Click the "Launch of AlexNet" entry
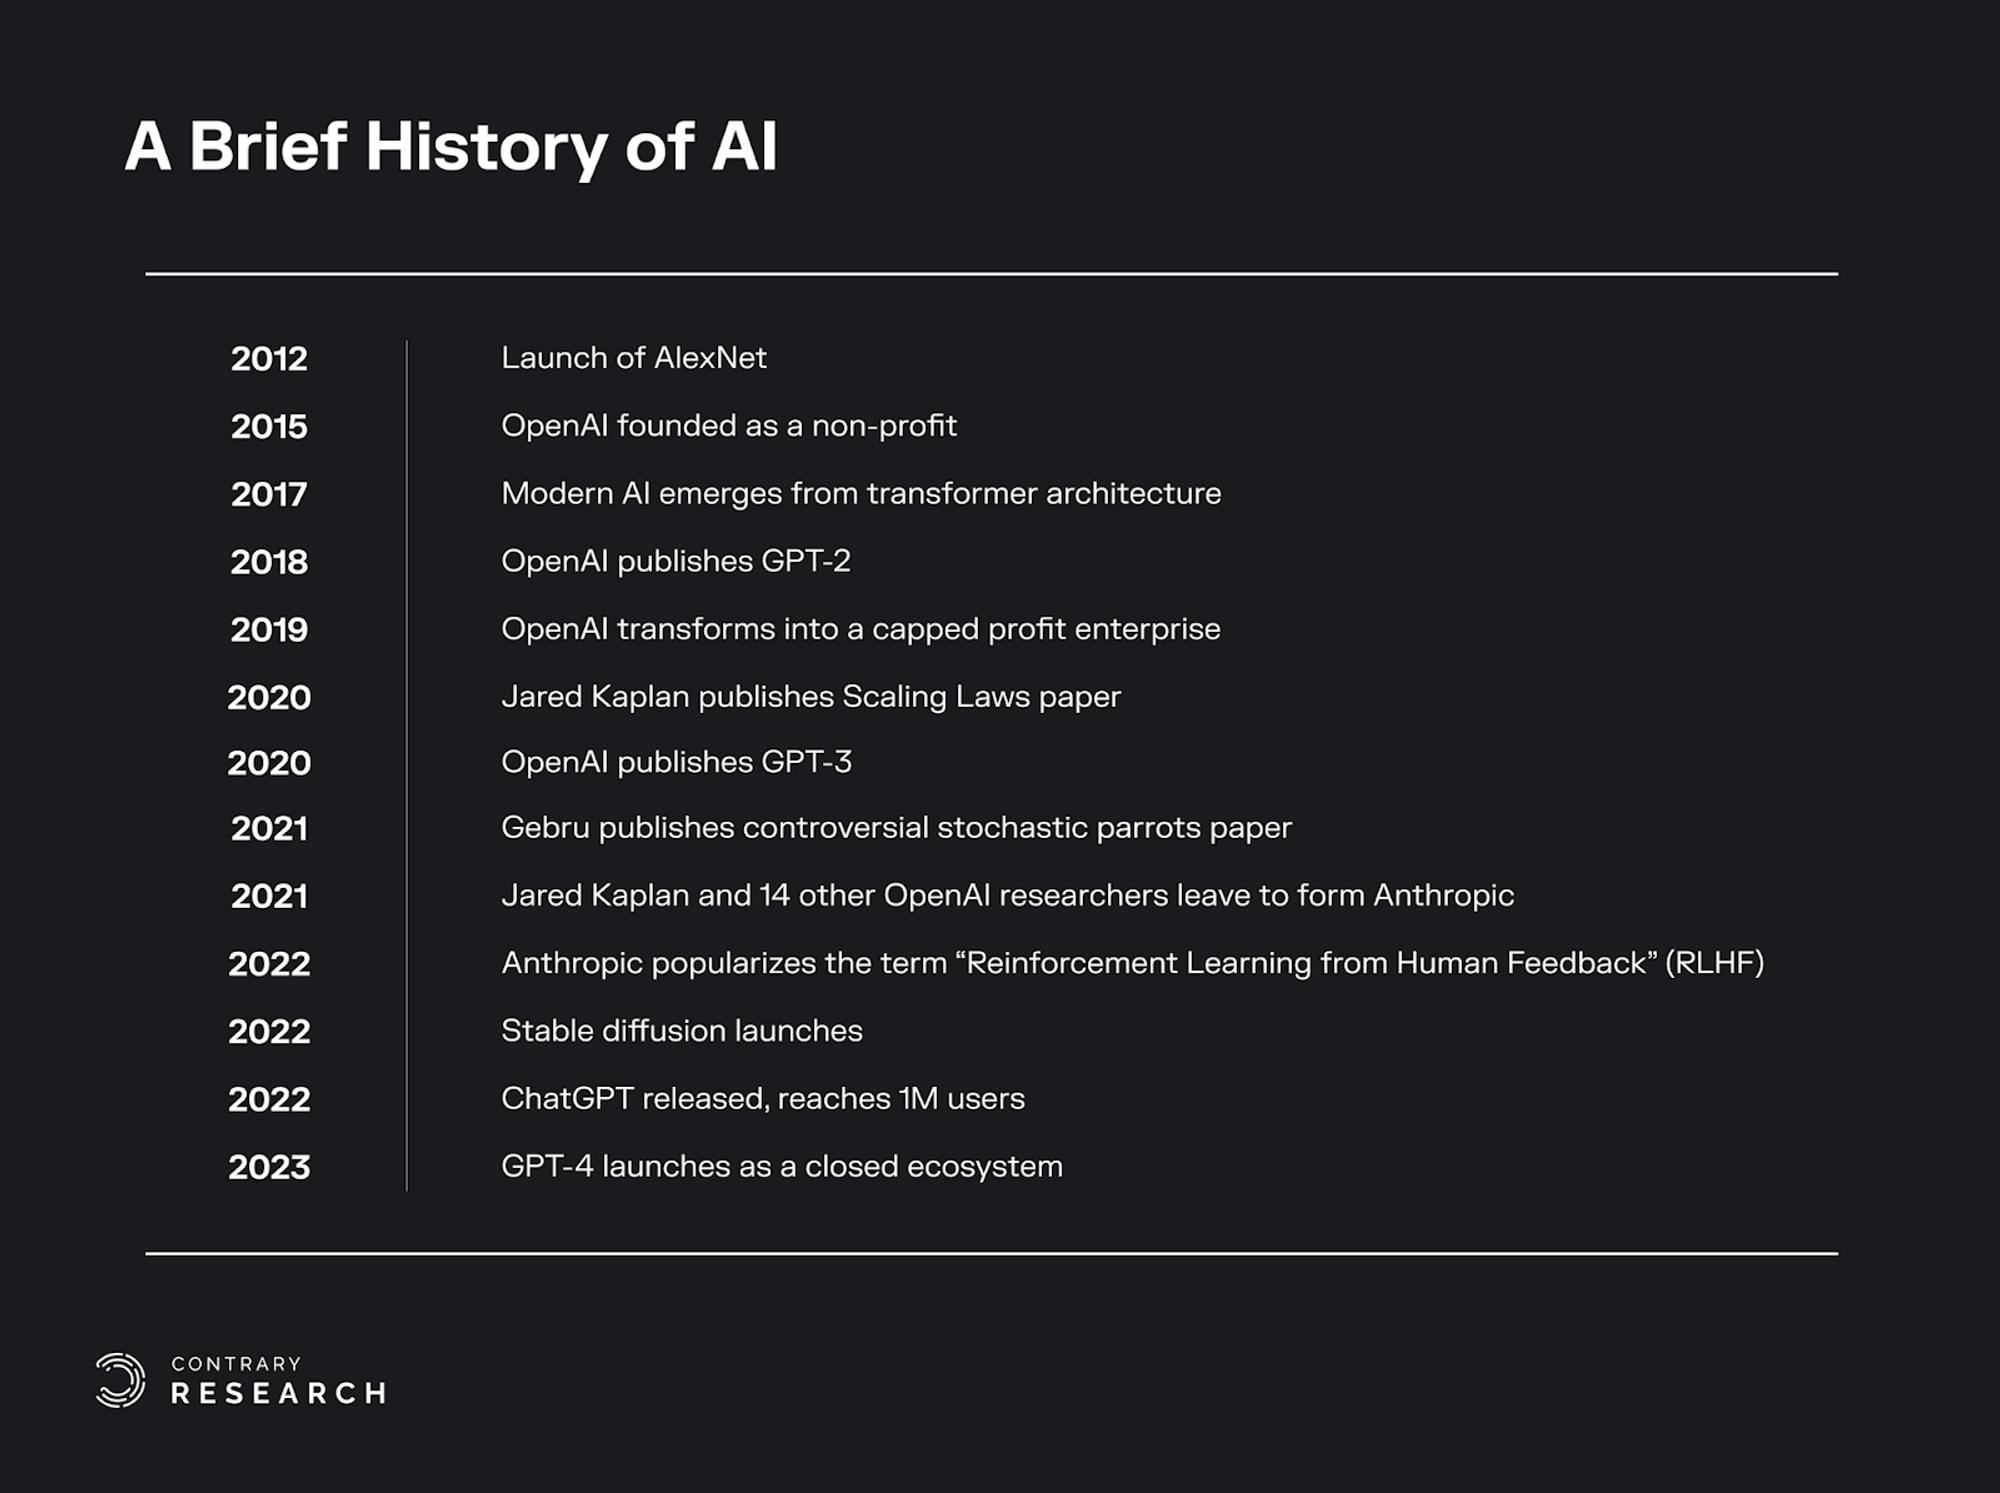Viewport: 2000px width, 1493px height. tap(633, 358)
